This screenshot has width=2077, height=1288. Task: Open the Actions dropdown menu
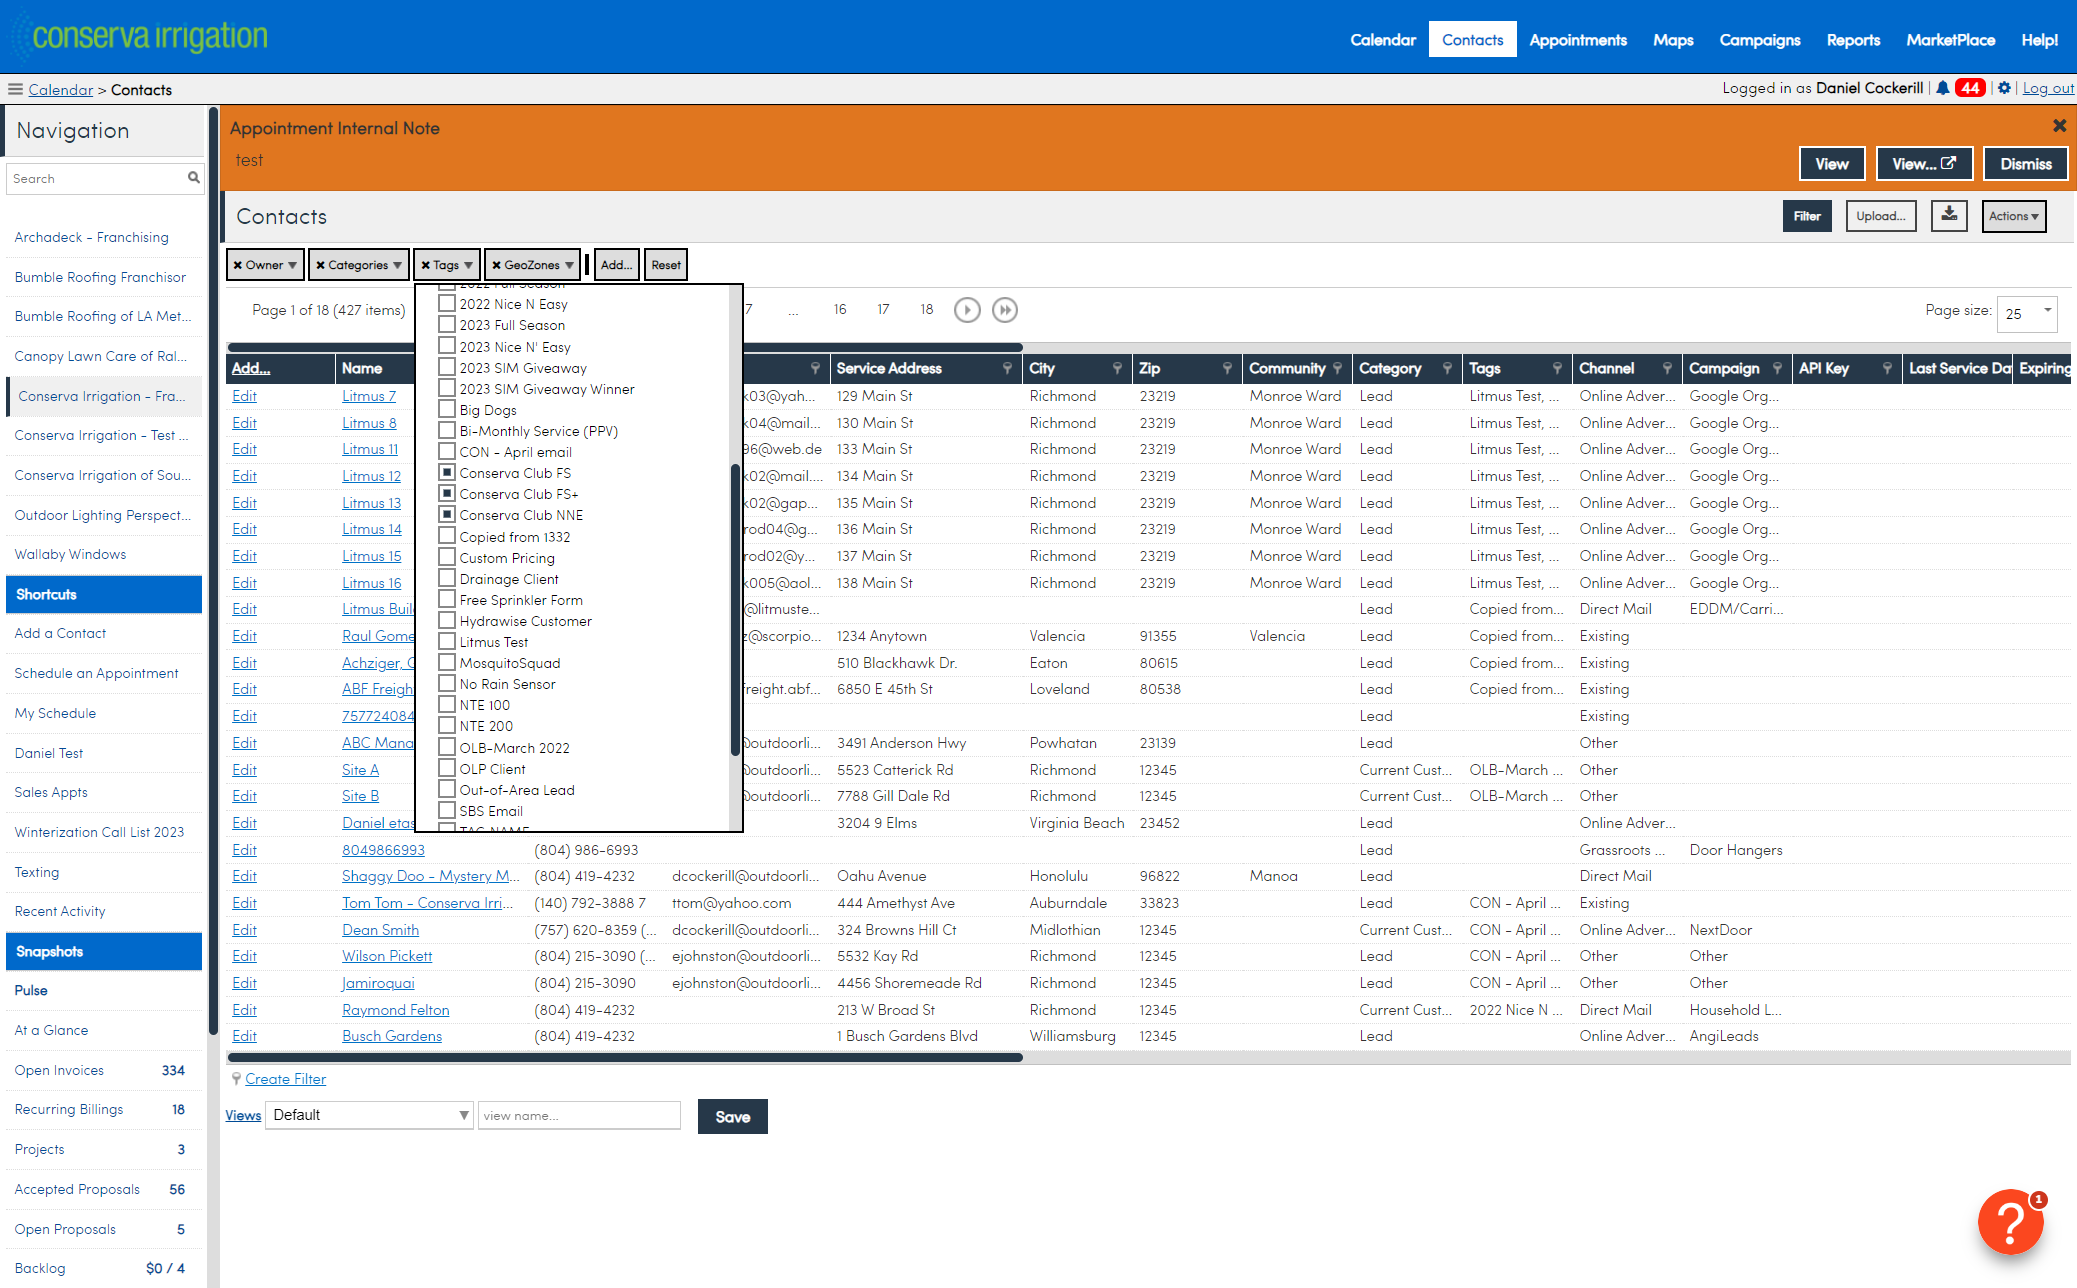point(2014,216)
